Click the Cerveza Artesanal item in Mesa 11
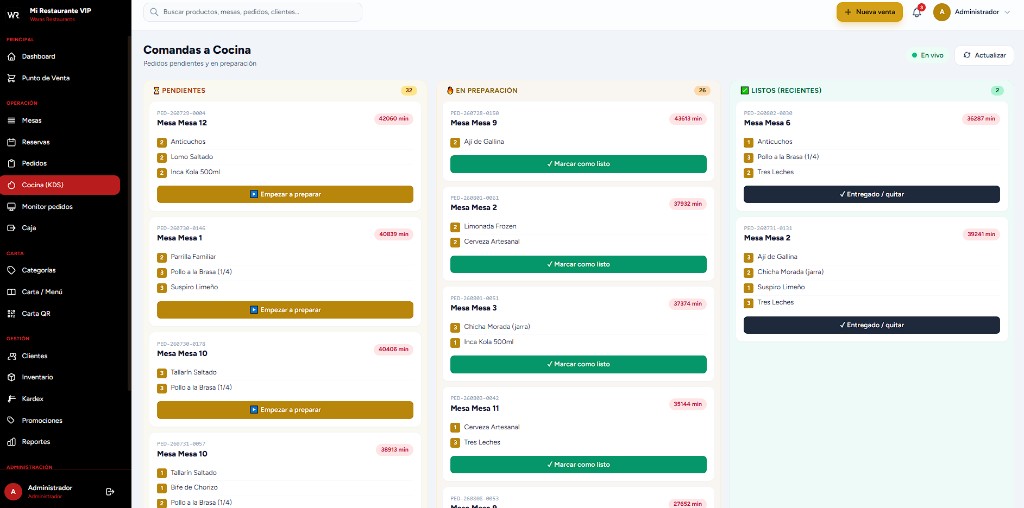The height and width of the screenshot is (508, 1024). pos(491,427)
